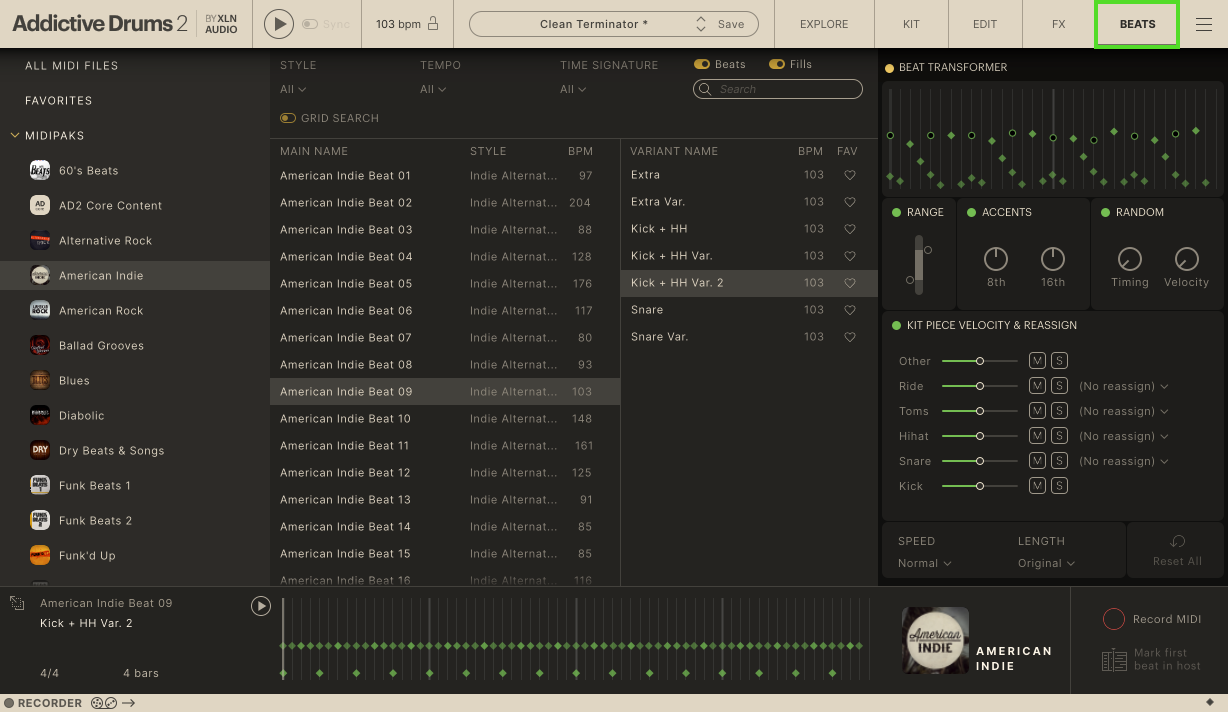Open the Style filter dropdown
Viewport: 1228px width, 712px height.
(293, 89)
